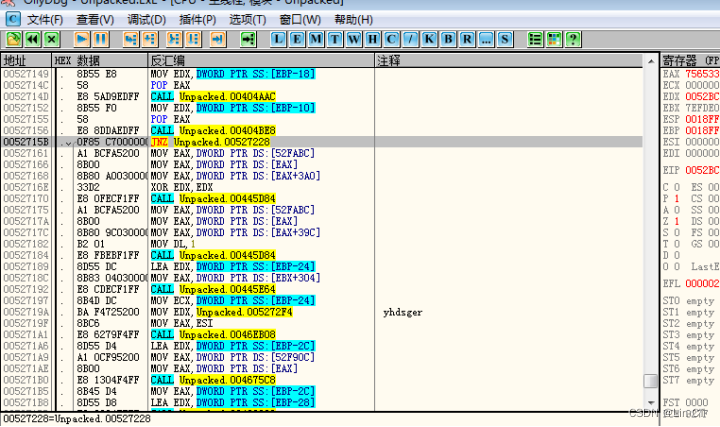
Task: Select CALL Unpacked.00404BE8 instruction
Action: coord(213,130)
